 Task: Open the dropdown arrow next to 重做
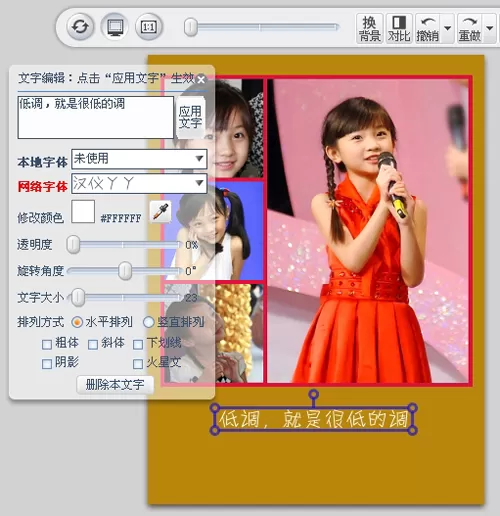point(489,29)
